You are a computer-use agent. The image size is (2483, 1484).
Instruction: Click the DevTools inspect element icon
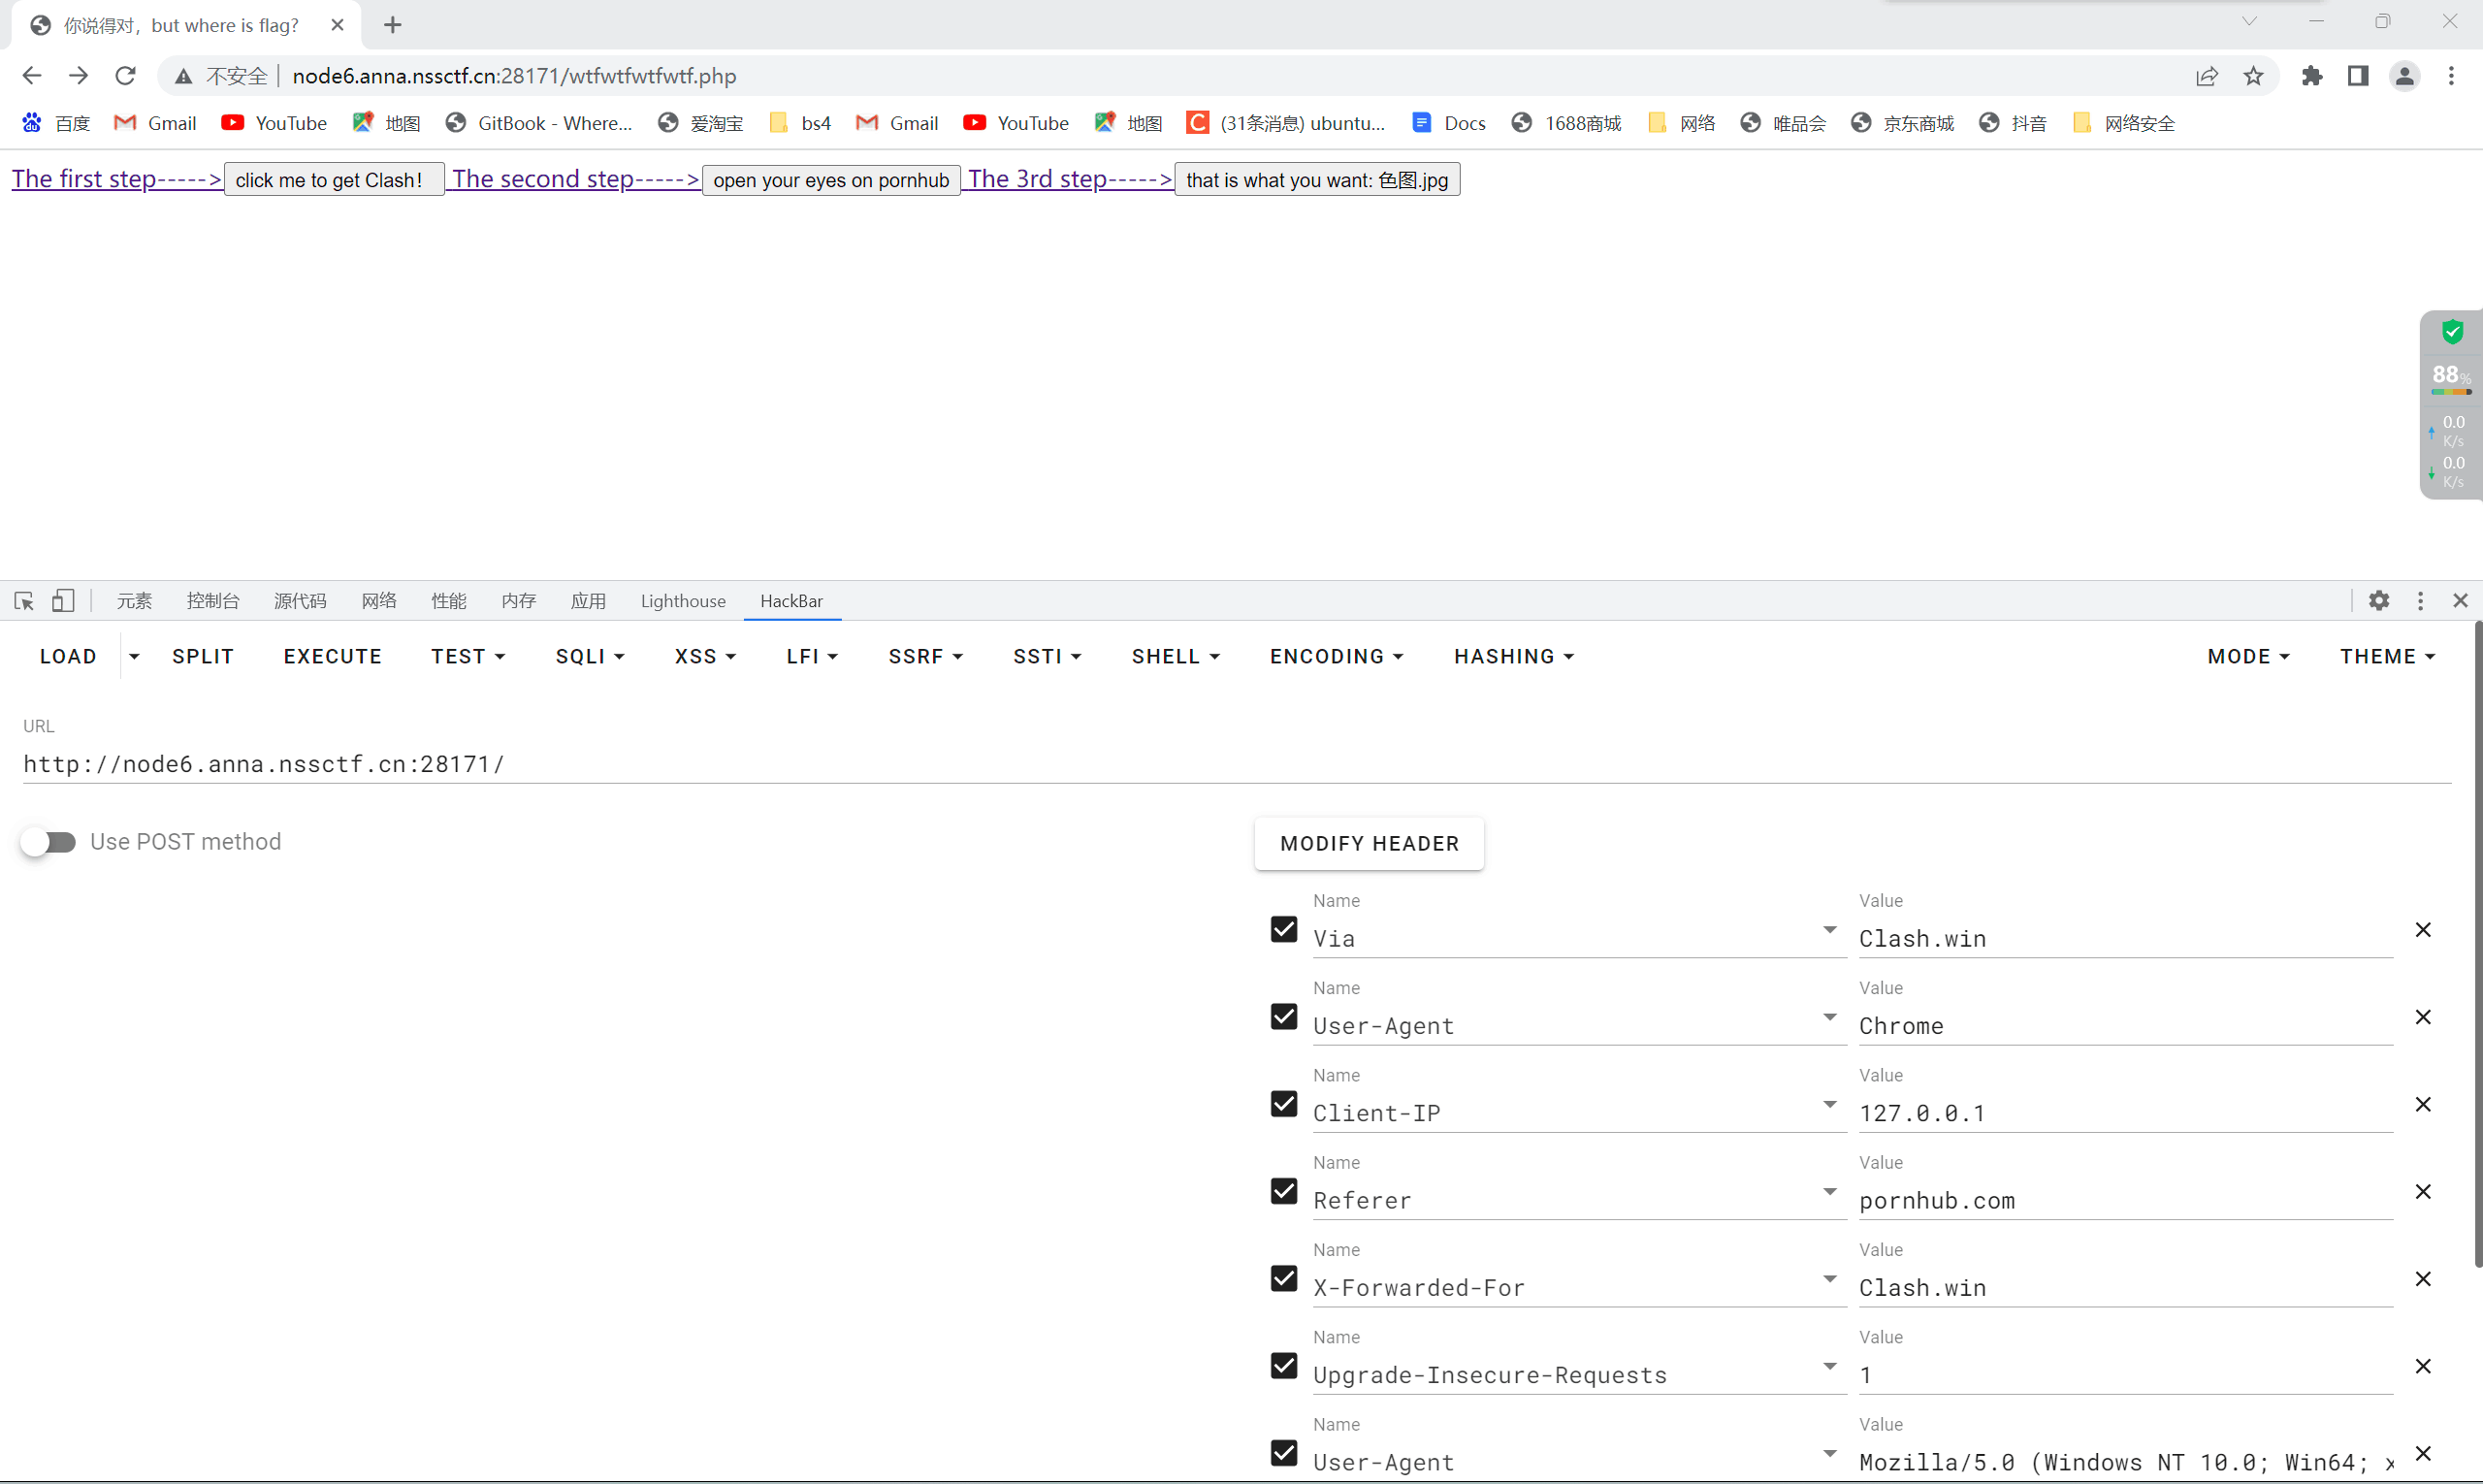pyautogui.click(x=24, y=601)
